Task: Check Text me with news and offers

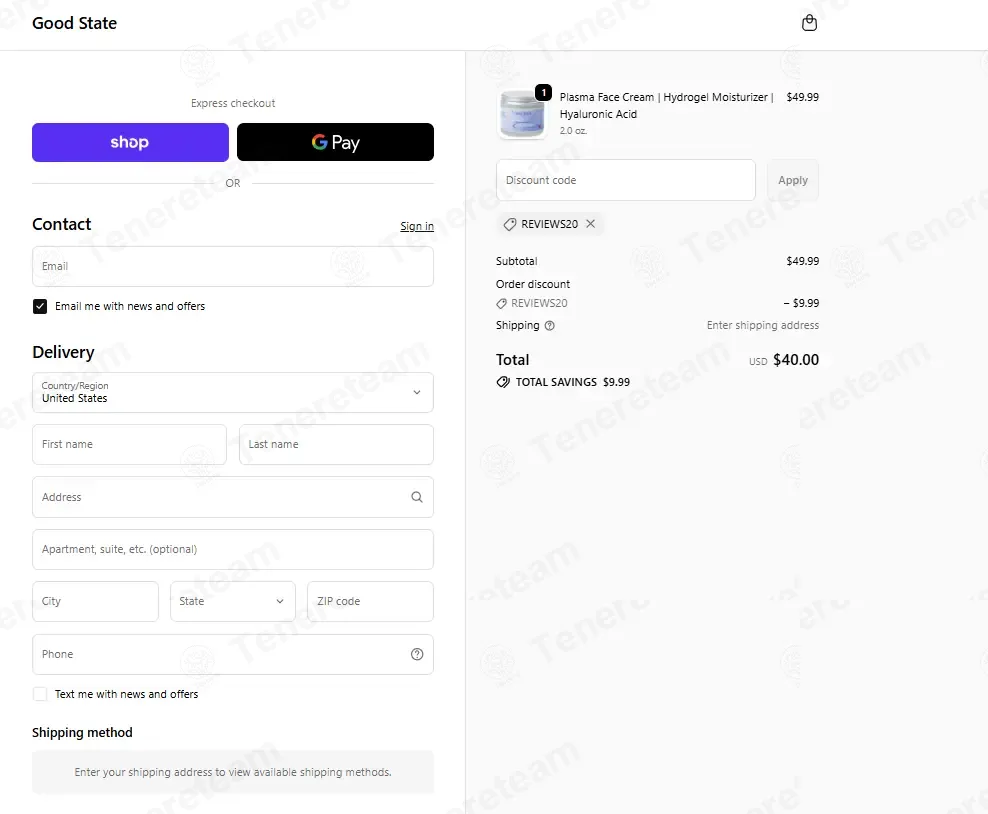Action: click(x=40, y=694)
